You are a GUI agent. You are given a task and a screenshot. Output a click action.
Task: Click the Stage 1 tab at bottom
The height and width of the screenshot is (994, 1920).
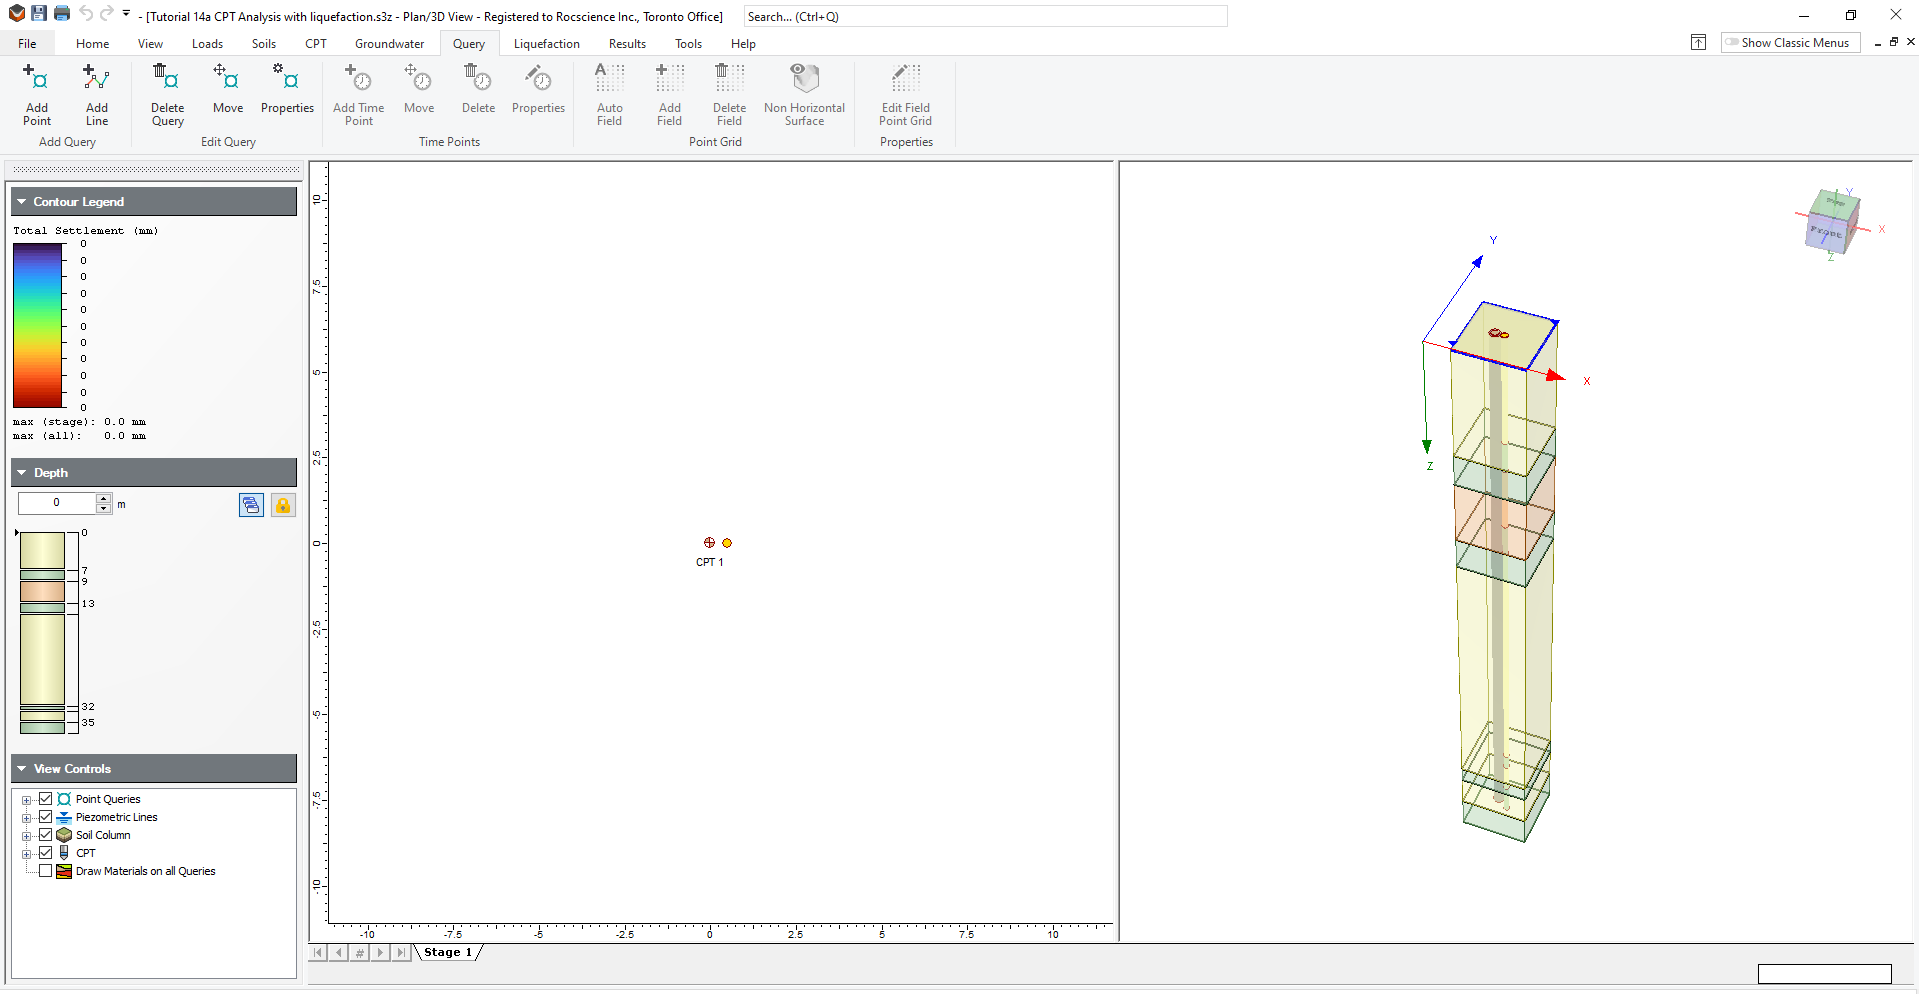pos(448,952)
